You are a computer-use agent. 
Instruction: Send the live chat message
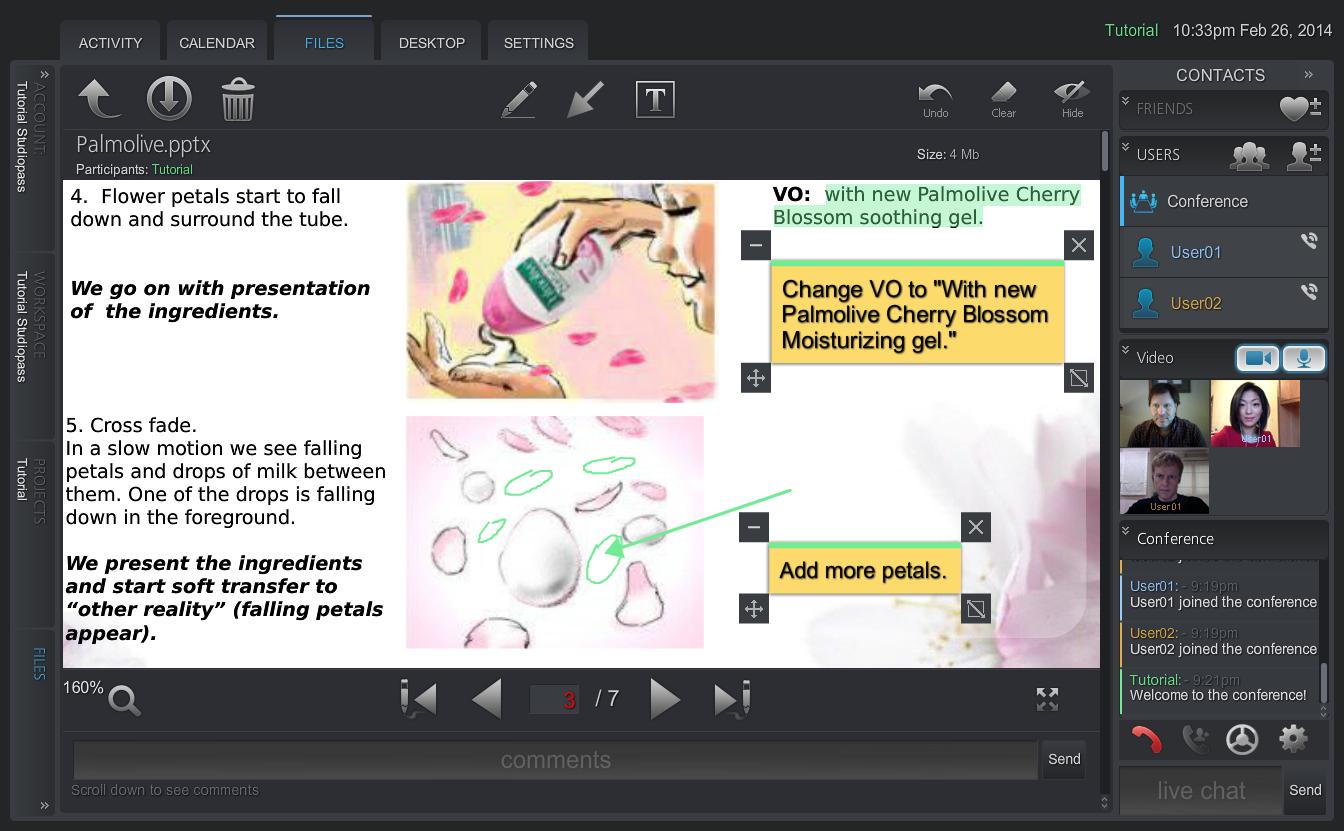1305,790
